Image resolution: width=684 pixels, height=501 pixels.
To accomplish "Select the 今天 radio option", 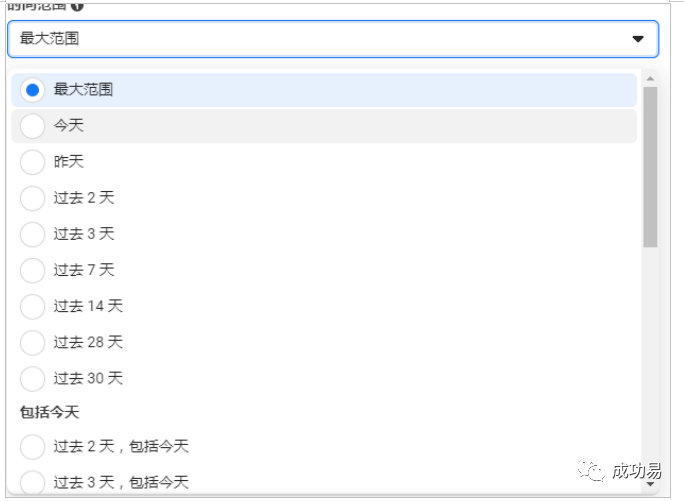I will tap(32, 126).
